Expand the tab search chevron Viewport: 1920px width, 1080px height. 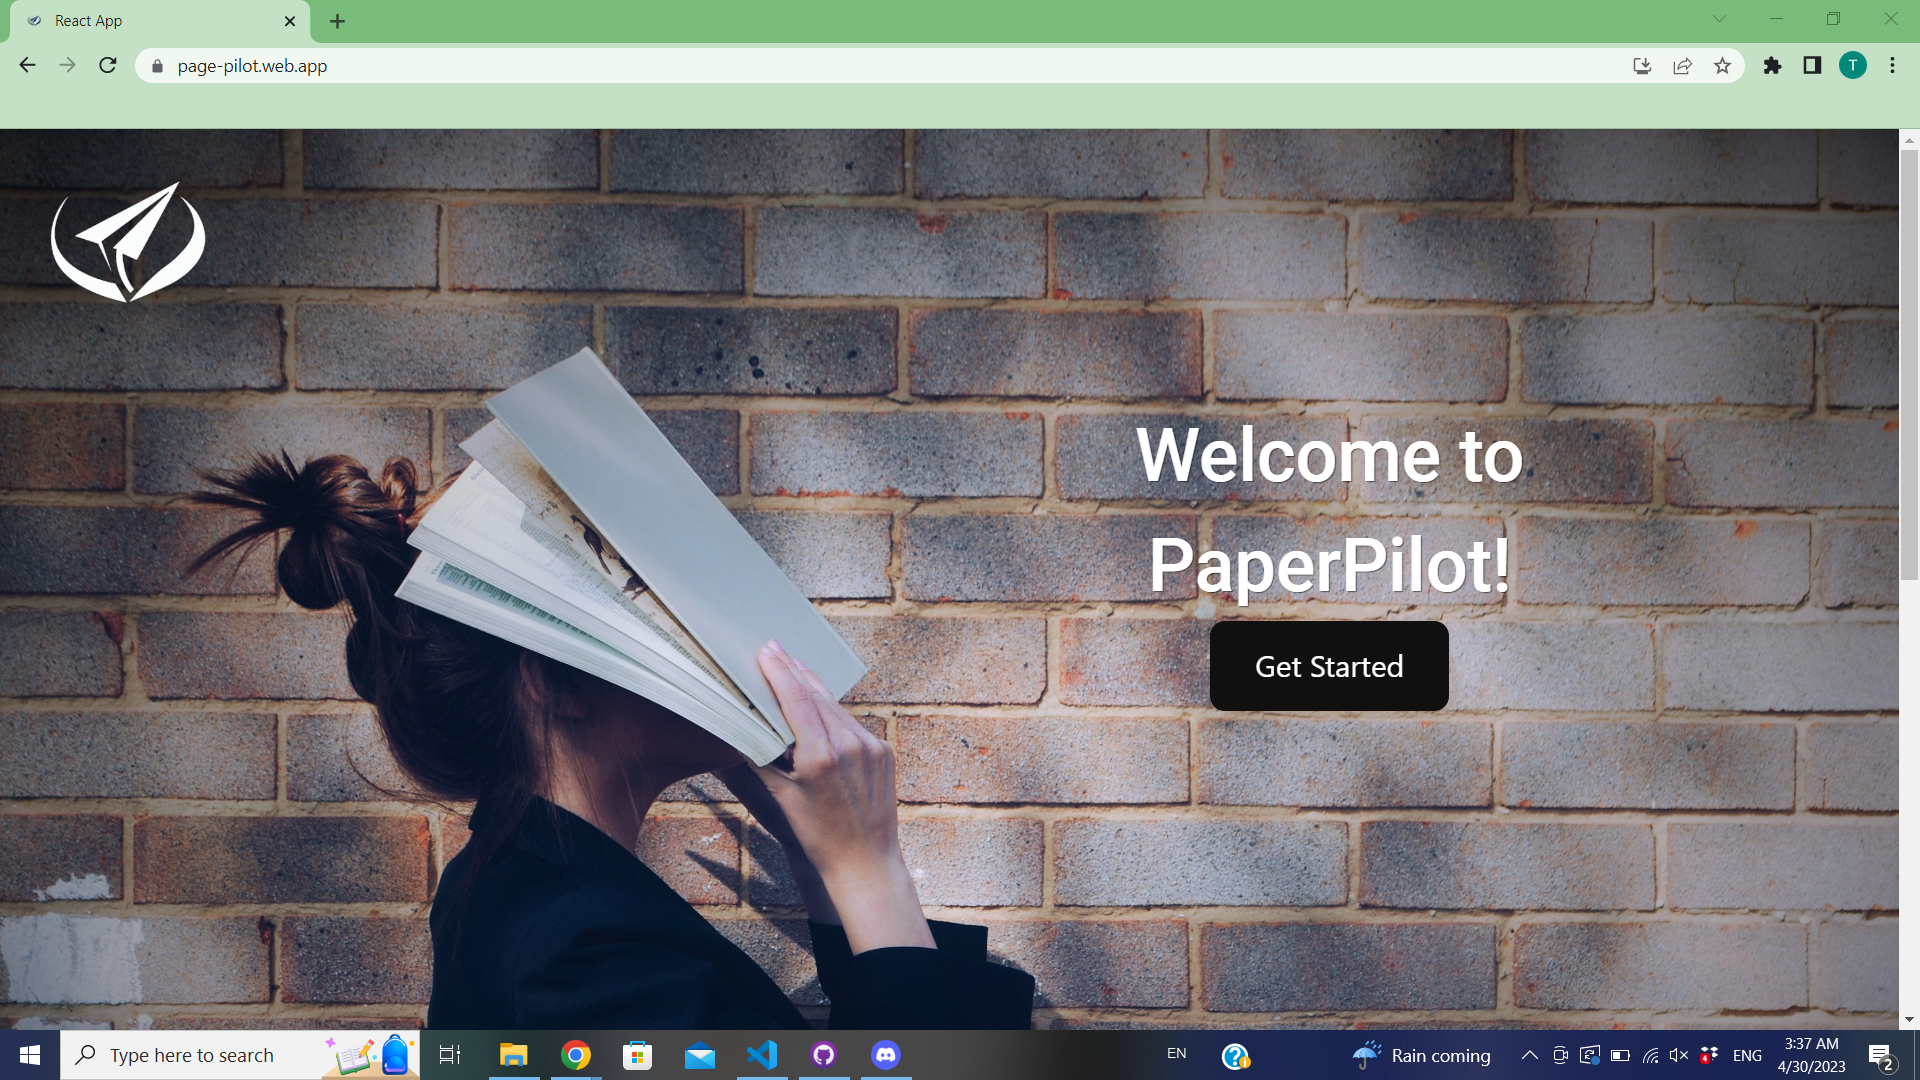coord(1719,19)
